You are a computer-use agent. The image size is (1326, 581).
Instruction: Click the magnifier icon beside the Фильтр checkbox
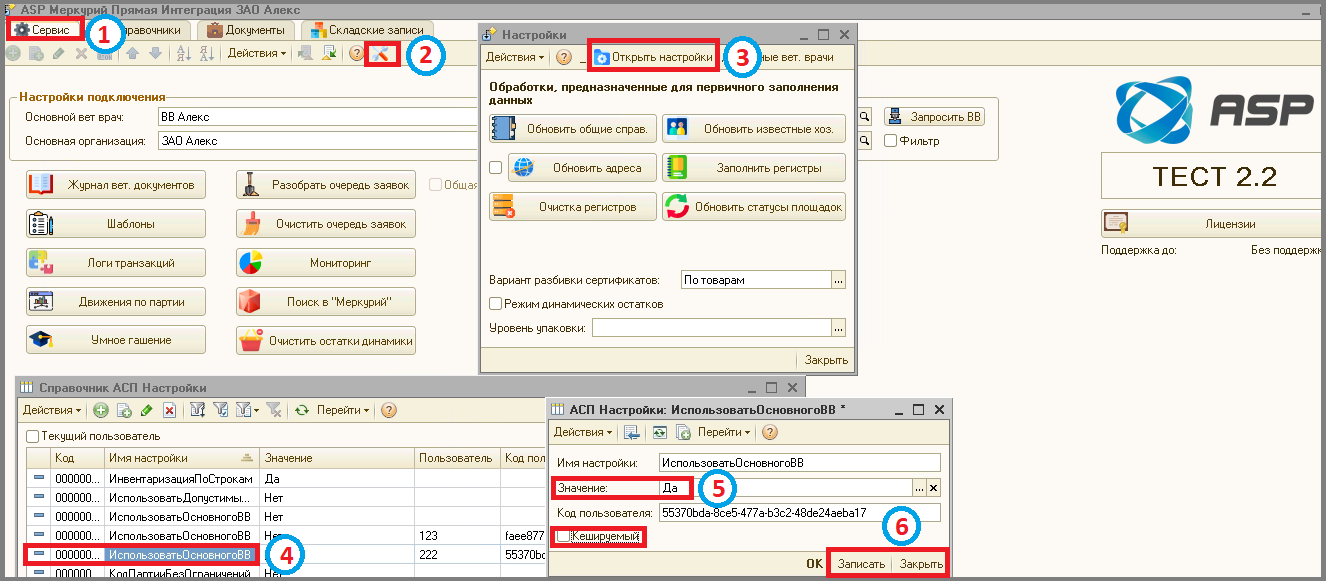point(866,141)
